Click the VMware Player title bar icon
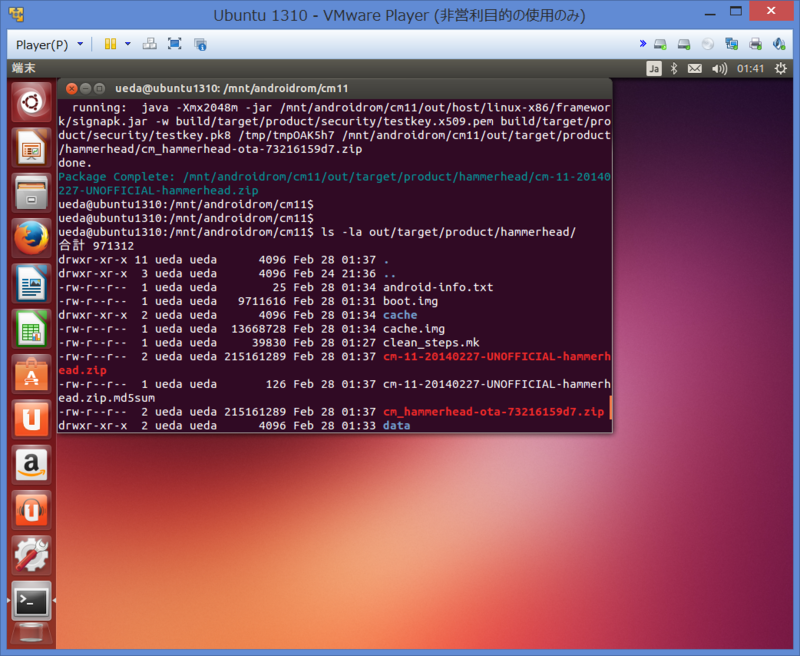 (16, 14)
